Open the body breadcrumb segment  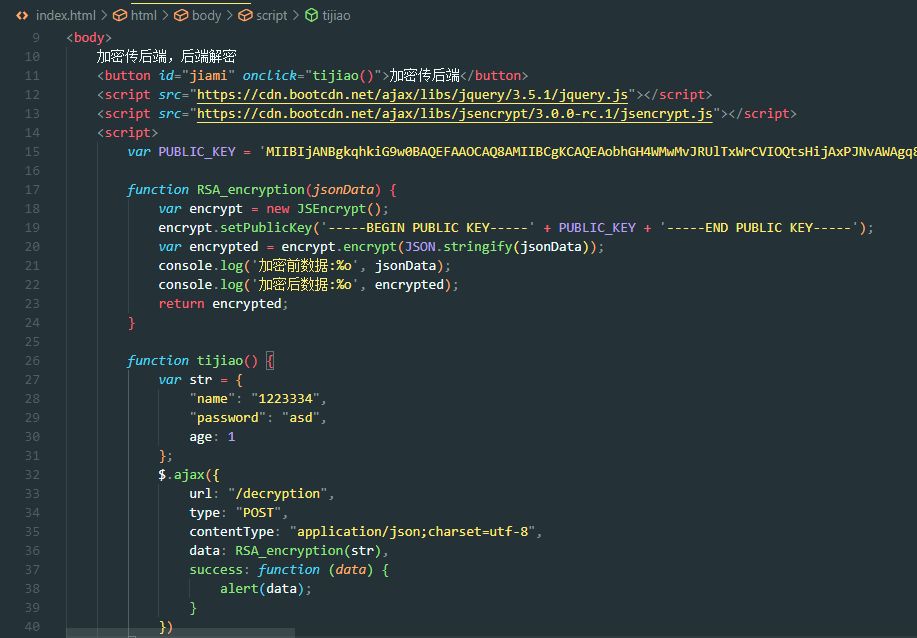(206, 16)
